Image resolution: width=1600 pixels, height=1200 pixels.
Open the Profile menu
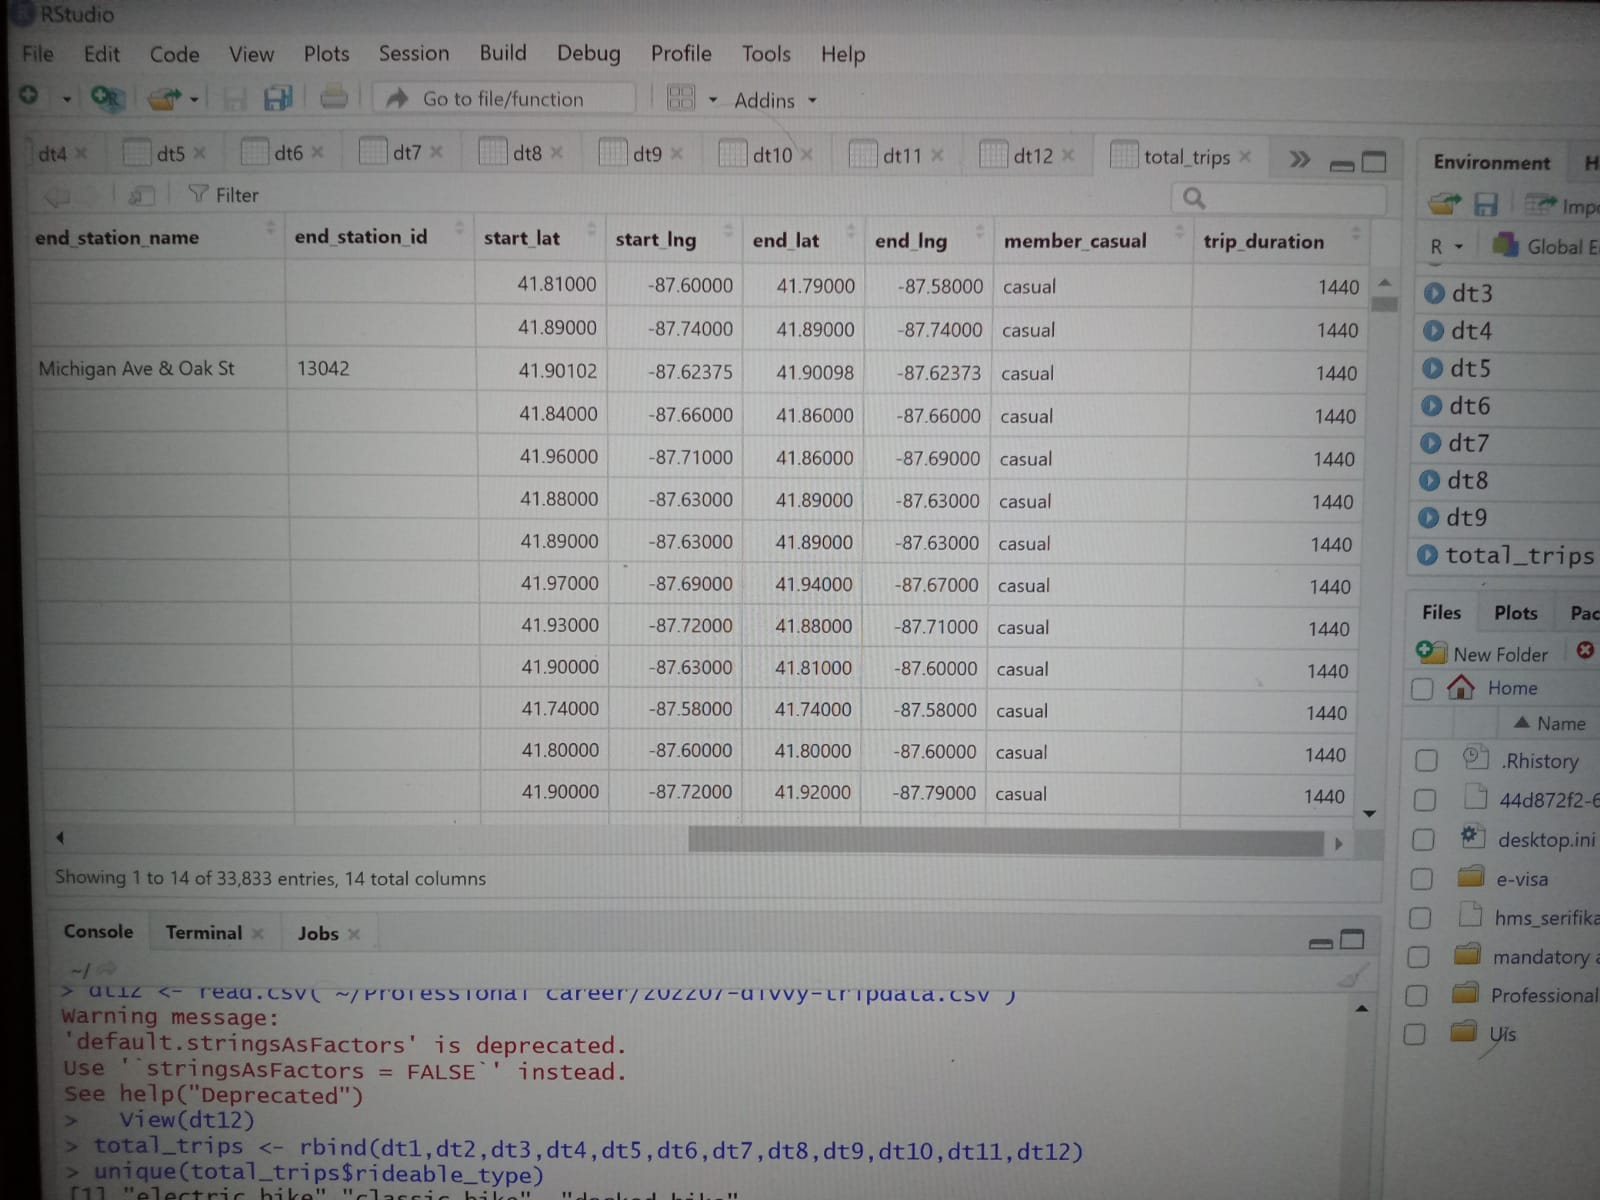click(x=681, y=53)
